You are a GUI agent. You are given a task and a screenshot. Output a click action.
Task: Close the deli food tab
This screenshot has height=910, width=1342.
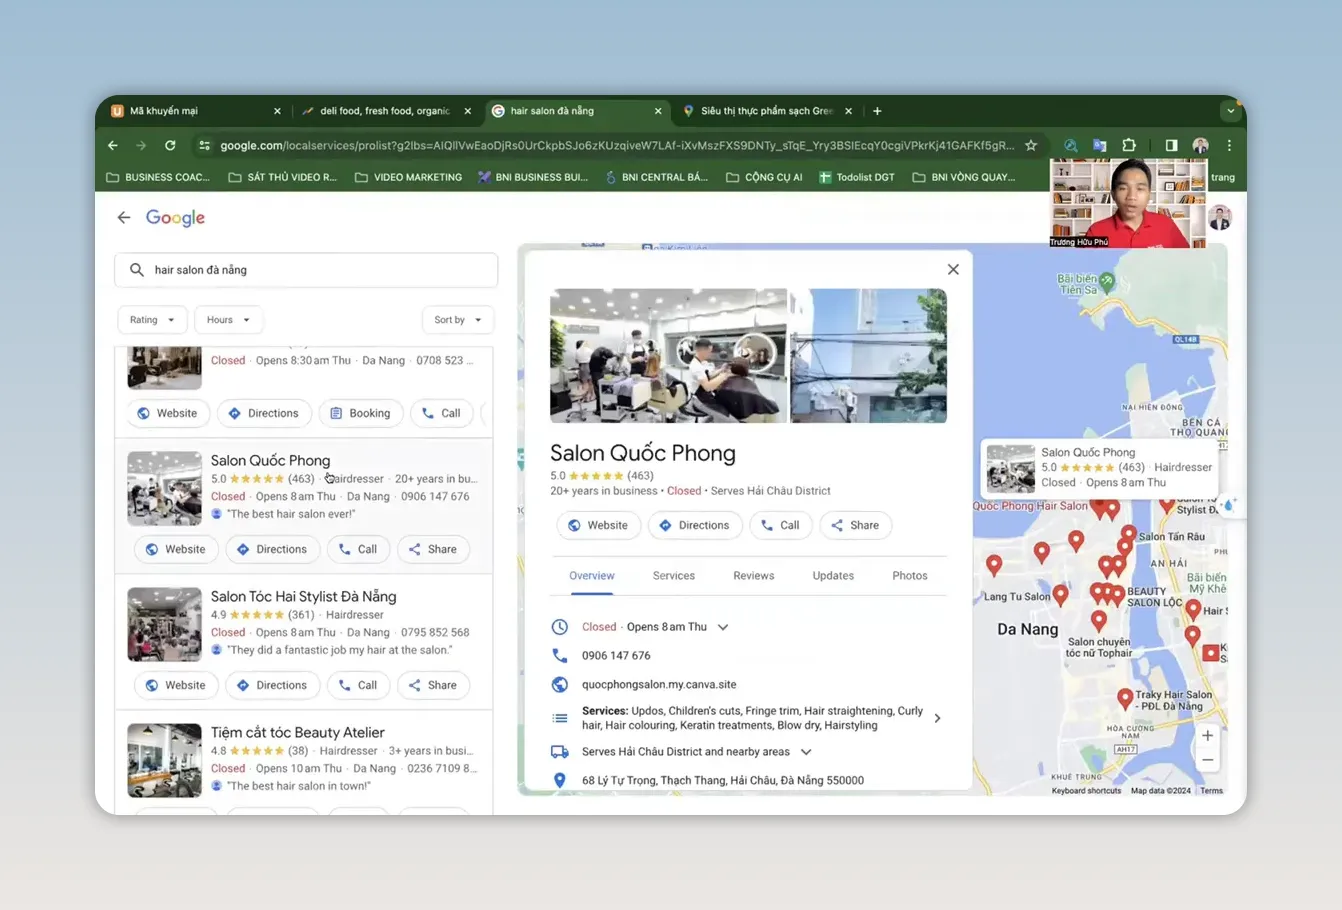pos(467,111)
